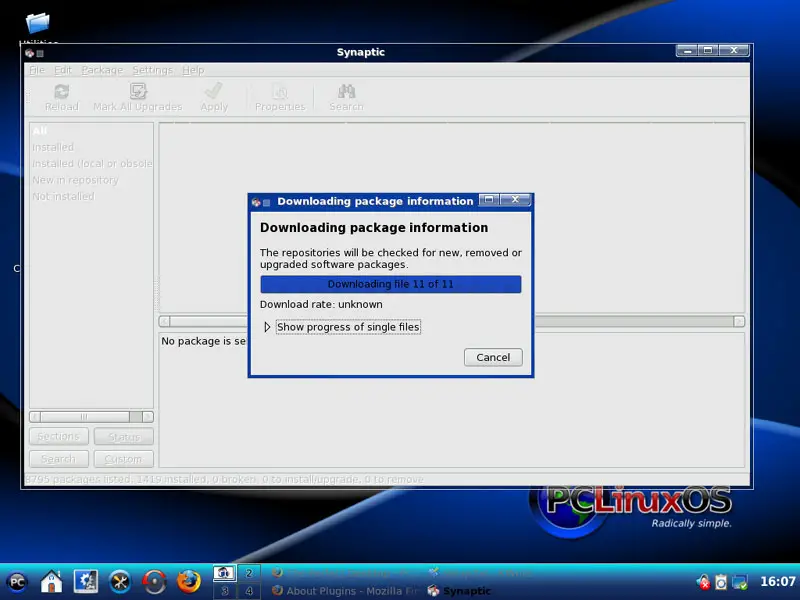Select the New in repository filter

pos(91,180)
